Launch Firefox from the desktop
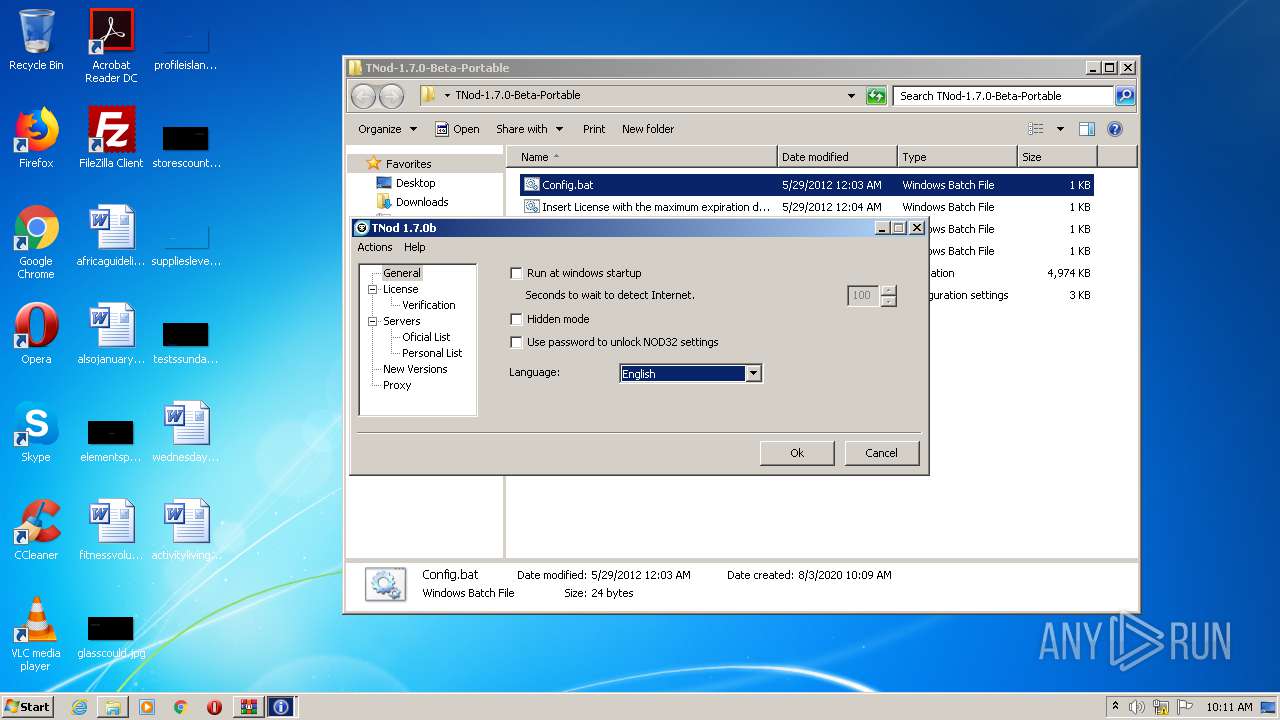 tap(36, 138)
